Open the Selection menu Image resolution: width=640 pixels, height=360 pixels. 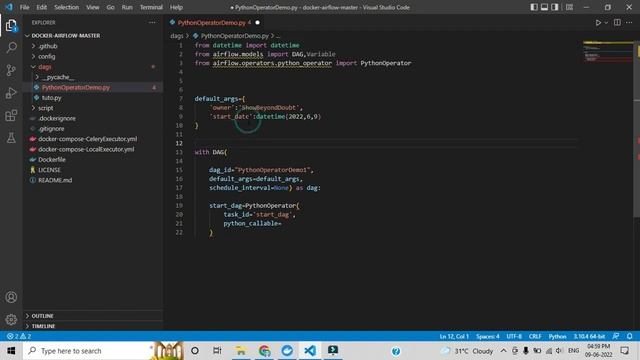67,7
